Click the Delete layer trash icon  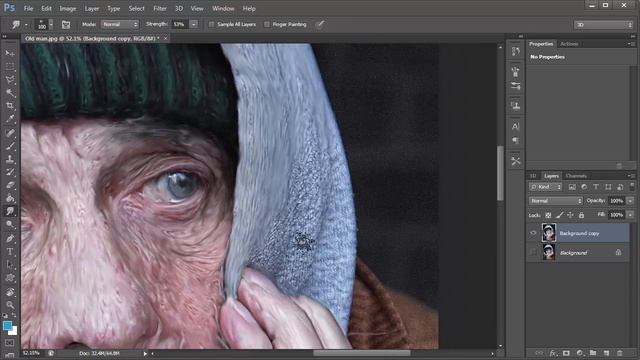[620, 353]
